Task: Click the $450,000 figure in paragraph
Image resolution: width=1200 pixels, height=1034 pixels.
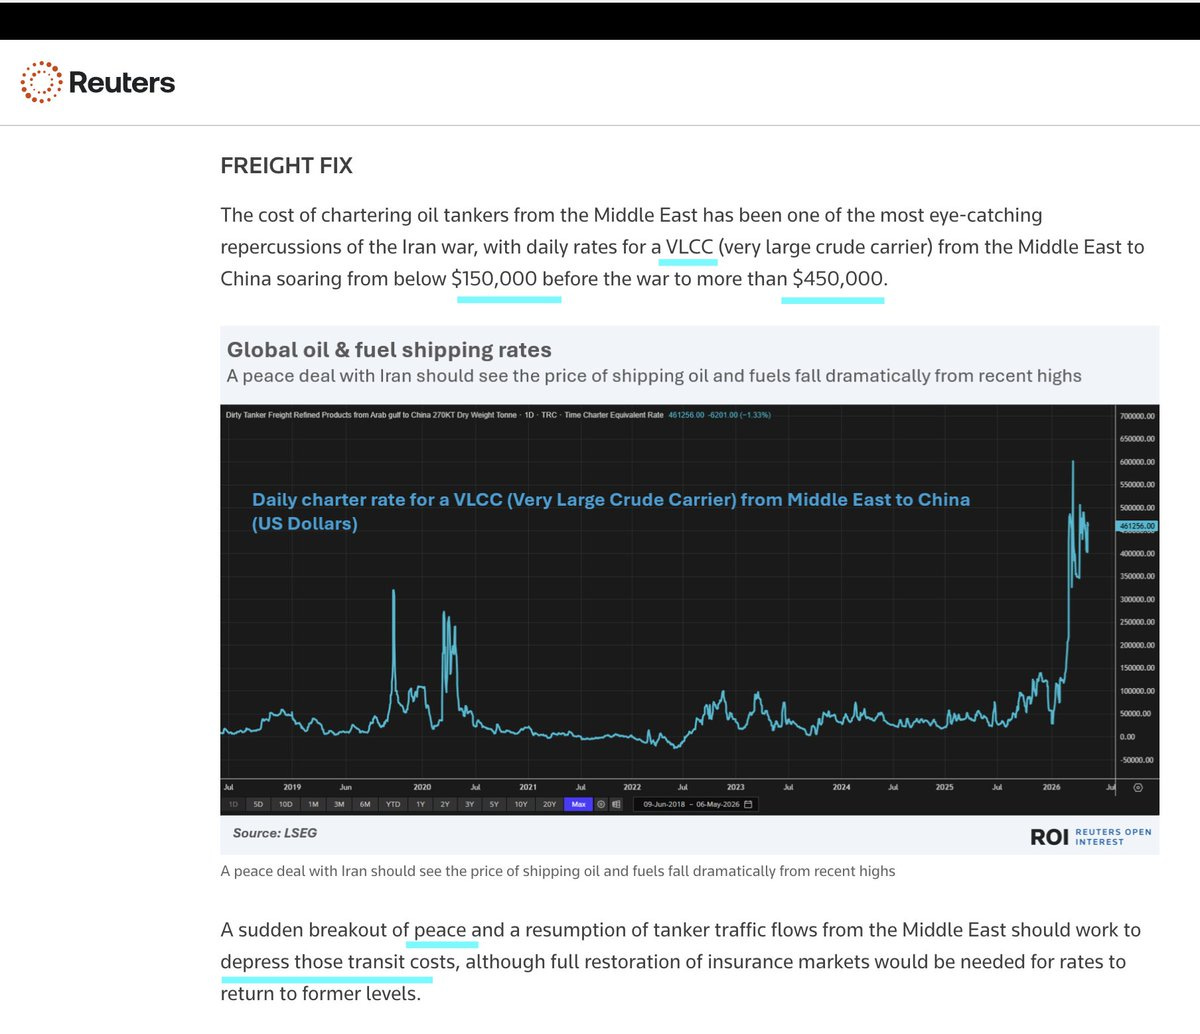Action: coord(838,279)
